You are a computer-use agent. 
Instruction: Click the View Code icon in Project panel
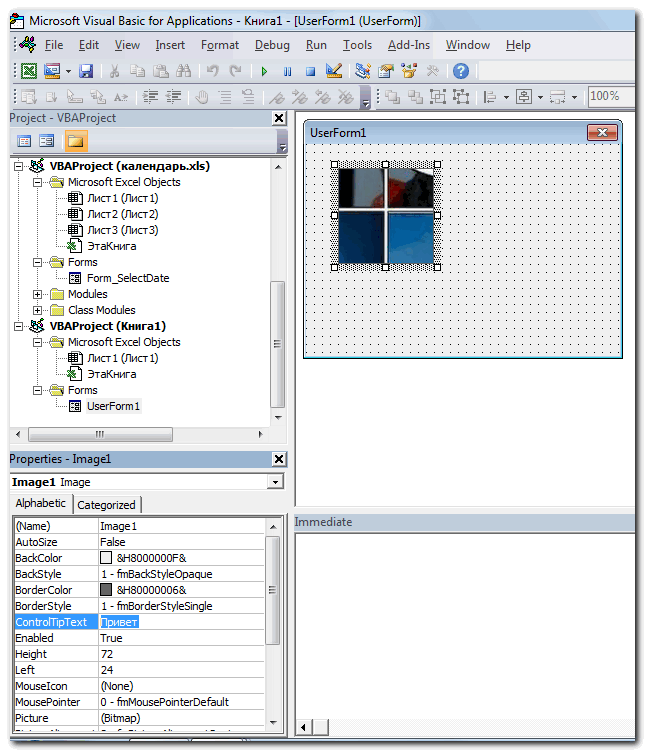25,141
